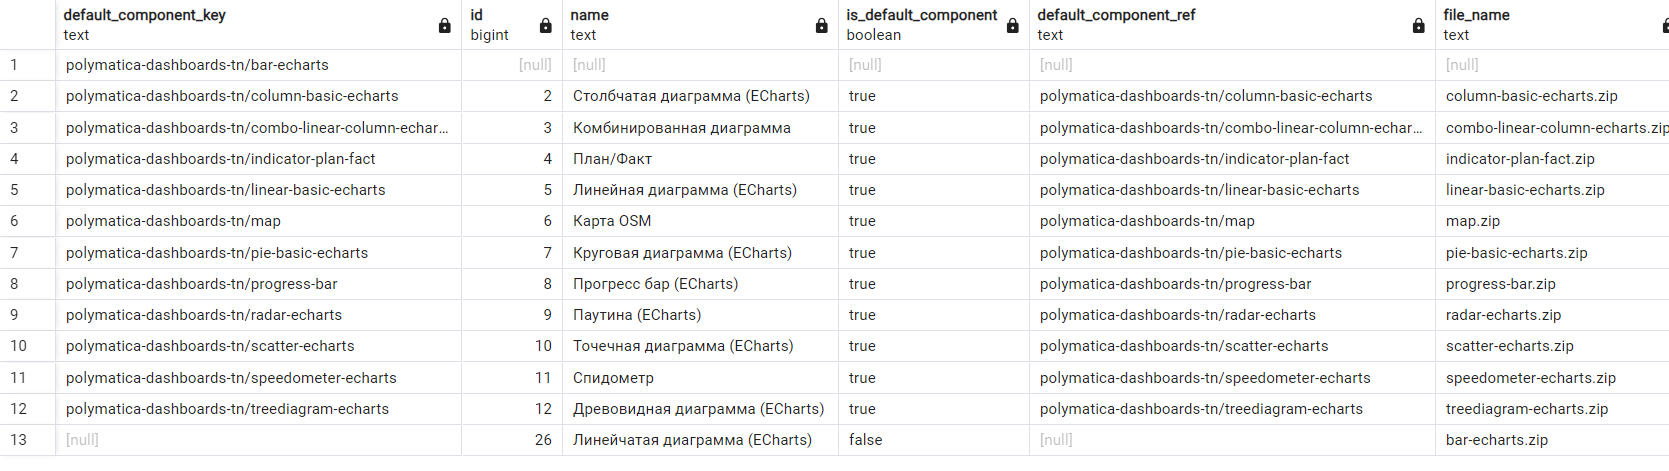Image resolution: width=1669 pixels, height=471 pixels.
Task: Click lock icon in is_default_component column header
Action: 1013,26
